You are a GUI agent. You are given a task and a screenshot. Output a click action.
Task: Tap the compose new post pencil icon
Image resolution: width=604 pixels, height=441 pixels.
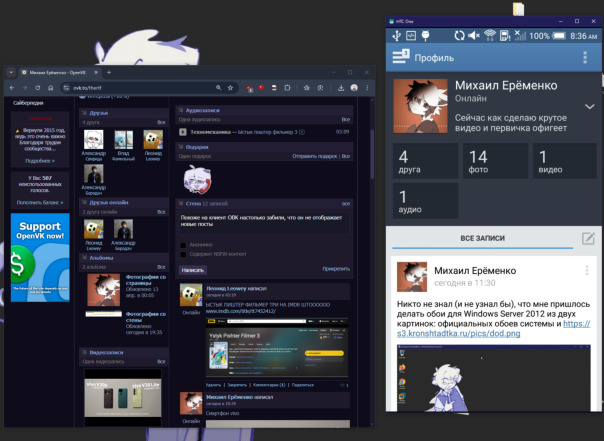point(589,238)
